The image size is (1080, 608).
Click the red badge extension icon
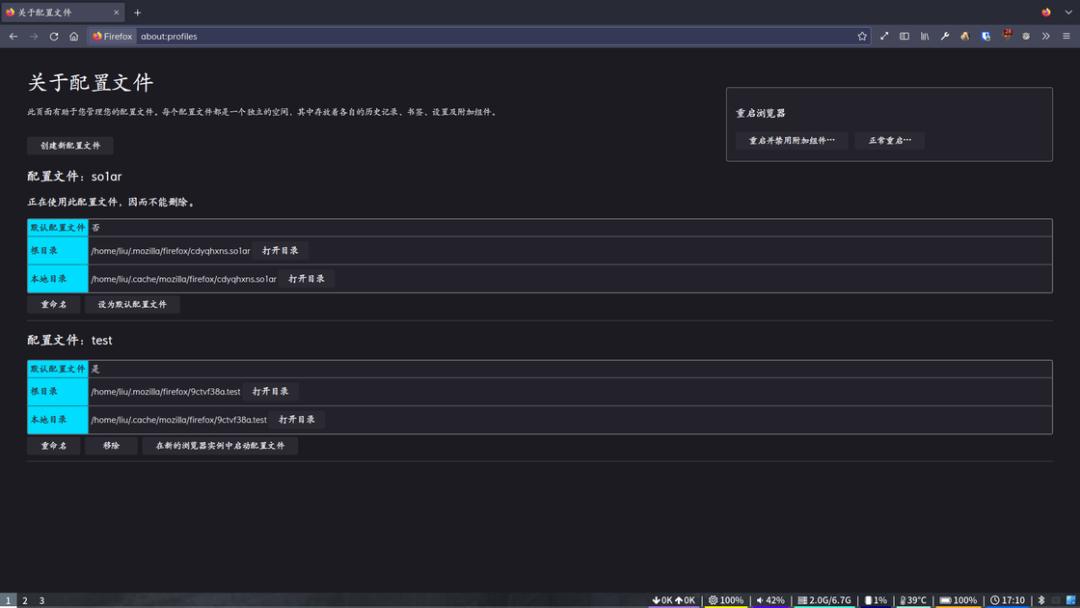[x=1007, y=34]
